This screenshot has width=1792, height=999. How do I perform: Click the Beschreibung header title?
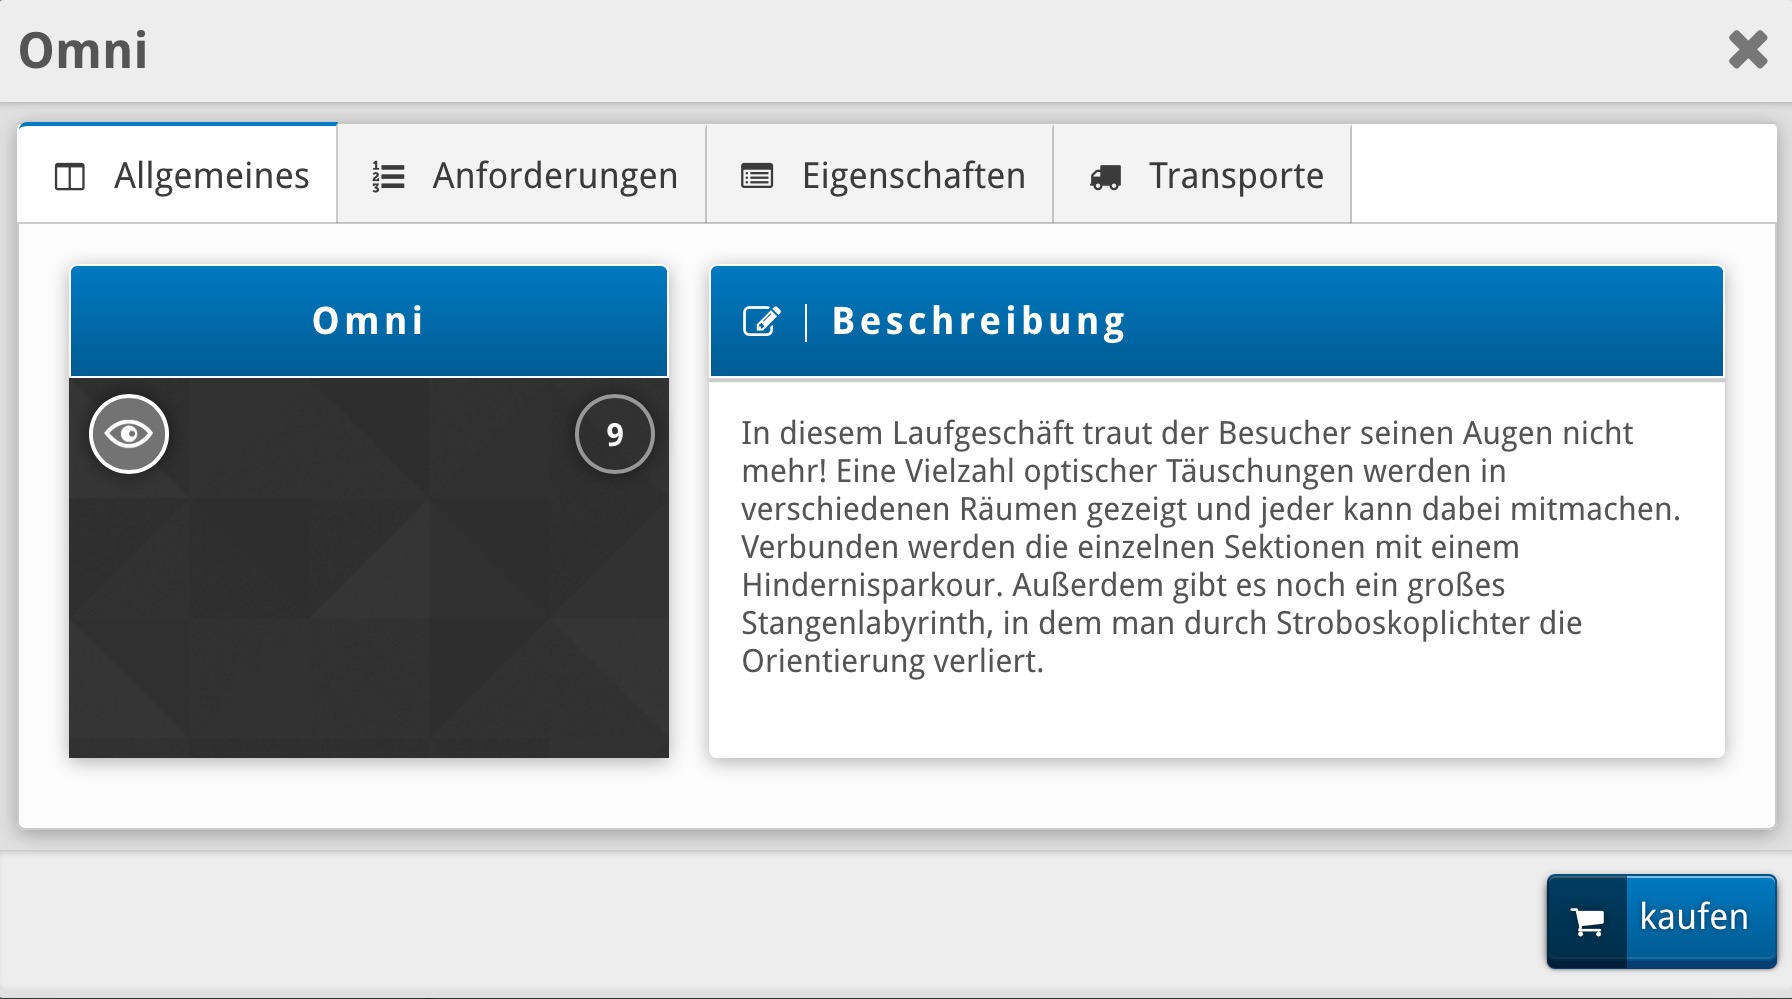pyautogui.click(x=979, y=322)
